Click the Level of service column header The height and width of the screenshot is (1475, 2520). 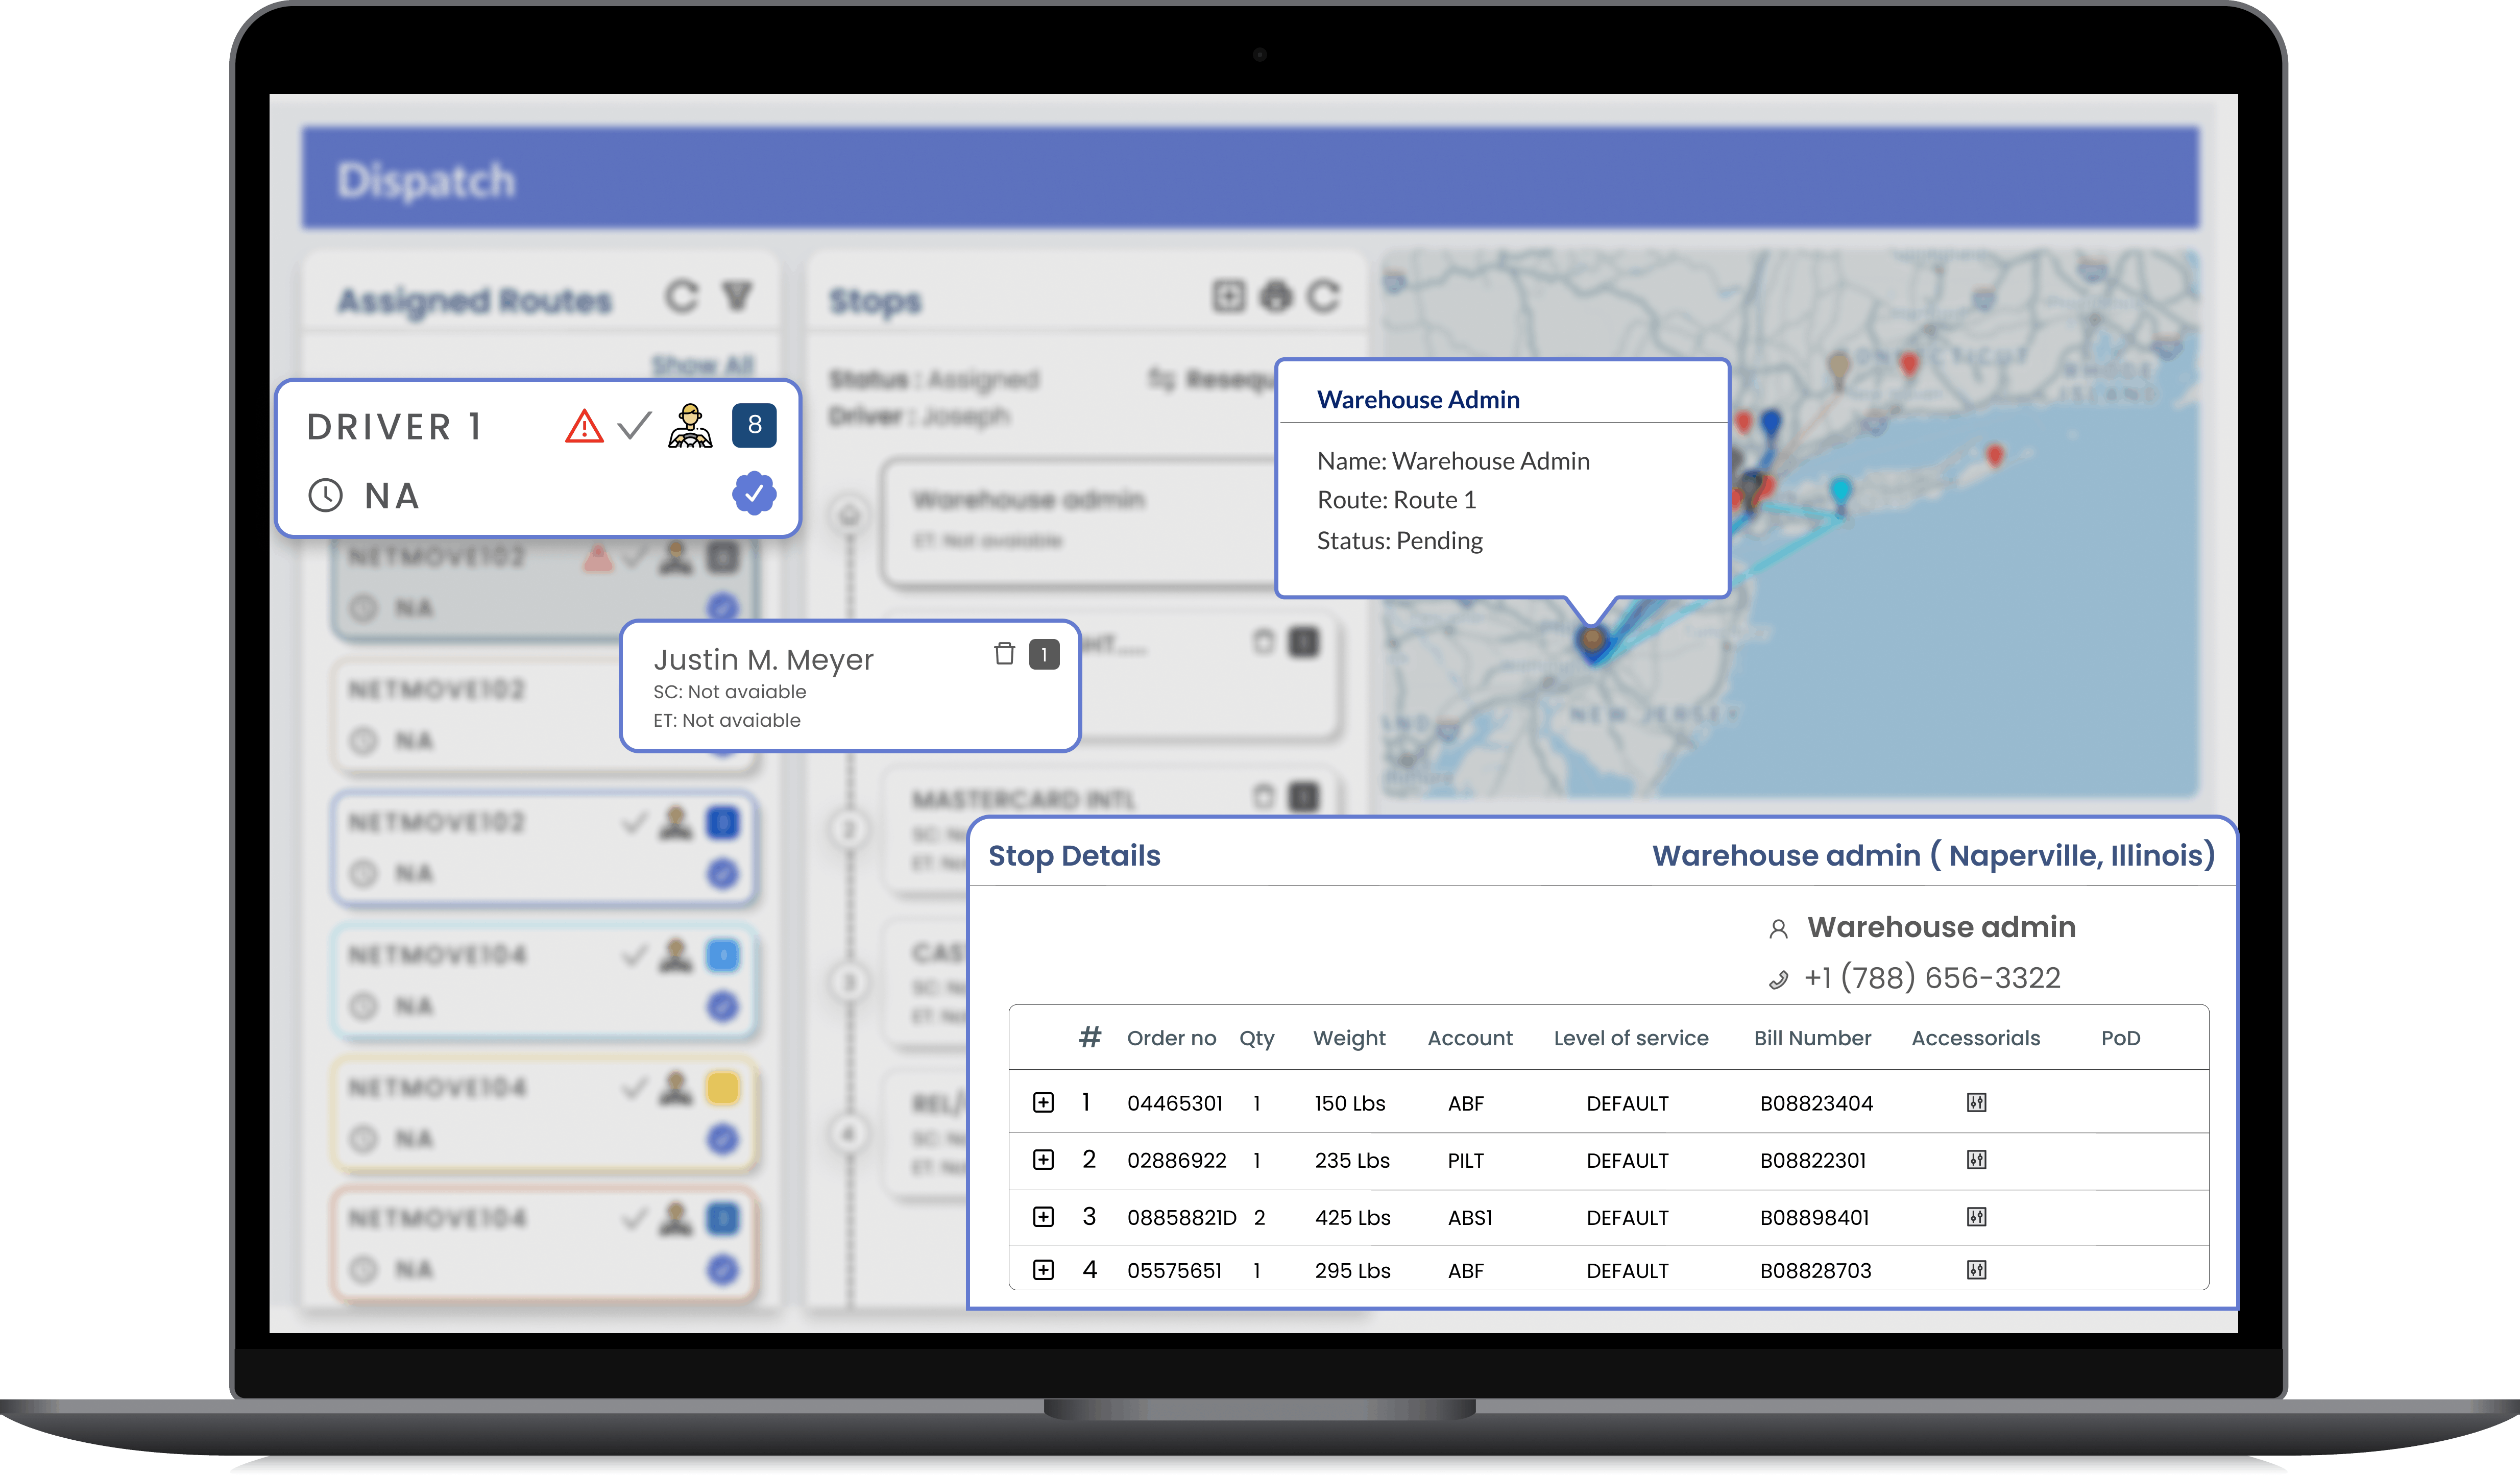1630,1038
